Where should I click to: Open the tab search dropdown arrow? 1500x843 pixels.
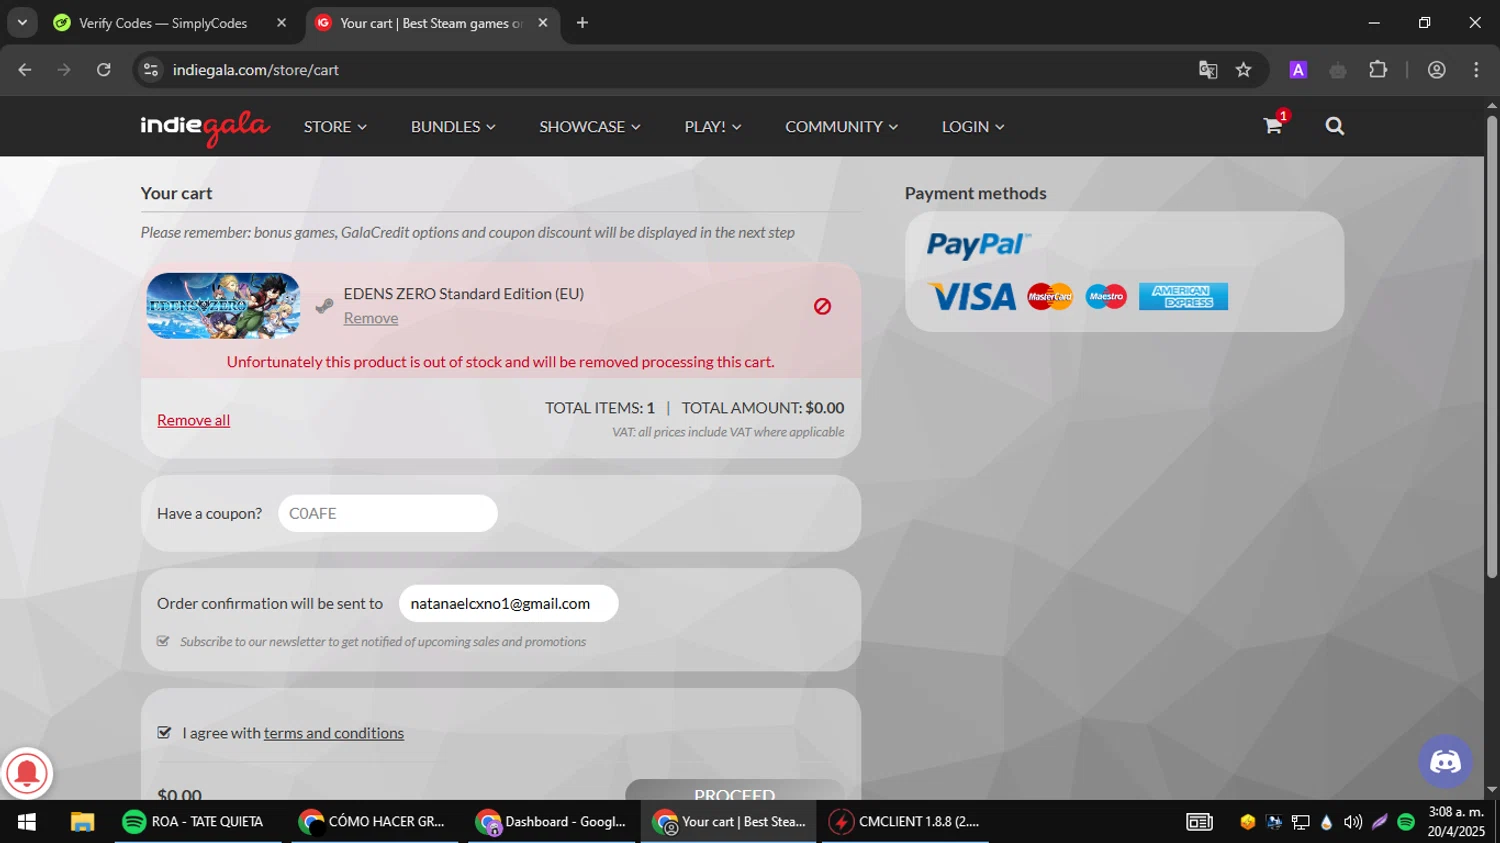pyautogui.click(x=22, y=22)
